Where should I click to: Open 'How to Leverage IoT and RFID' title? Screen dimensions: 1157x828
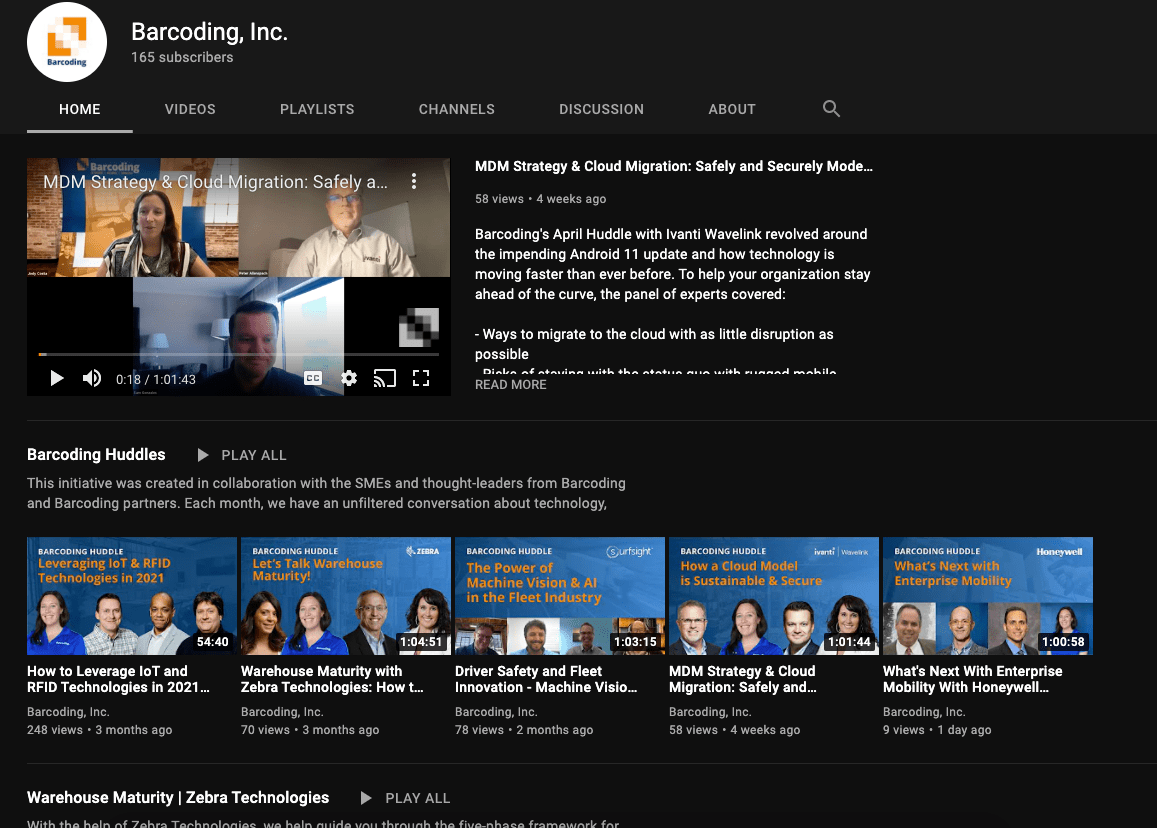tap(118, 679)
